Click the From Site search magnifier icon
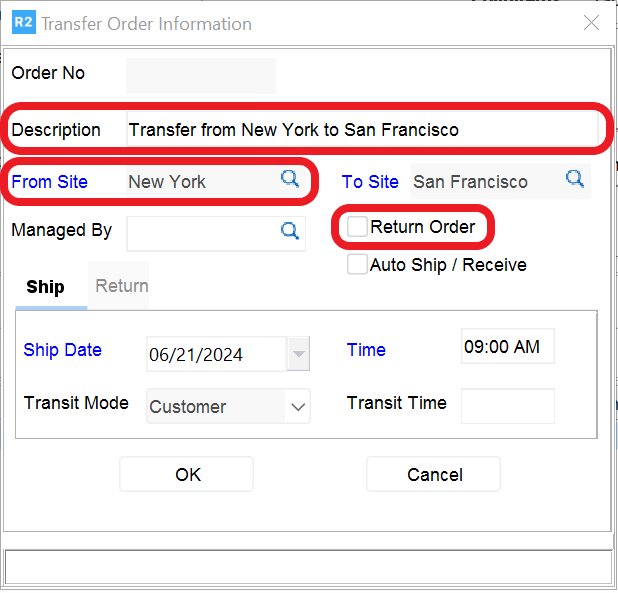 click(x=289, y=179)
